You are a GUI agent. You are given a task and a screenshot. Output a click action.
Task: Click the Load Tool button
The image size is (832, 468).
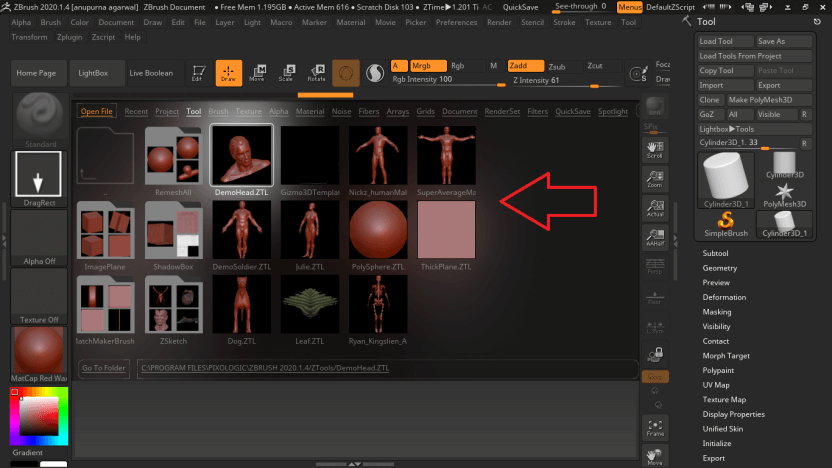[x=726, y=41]
